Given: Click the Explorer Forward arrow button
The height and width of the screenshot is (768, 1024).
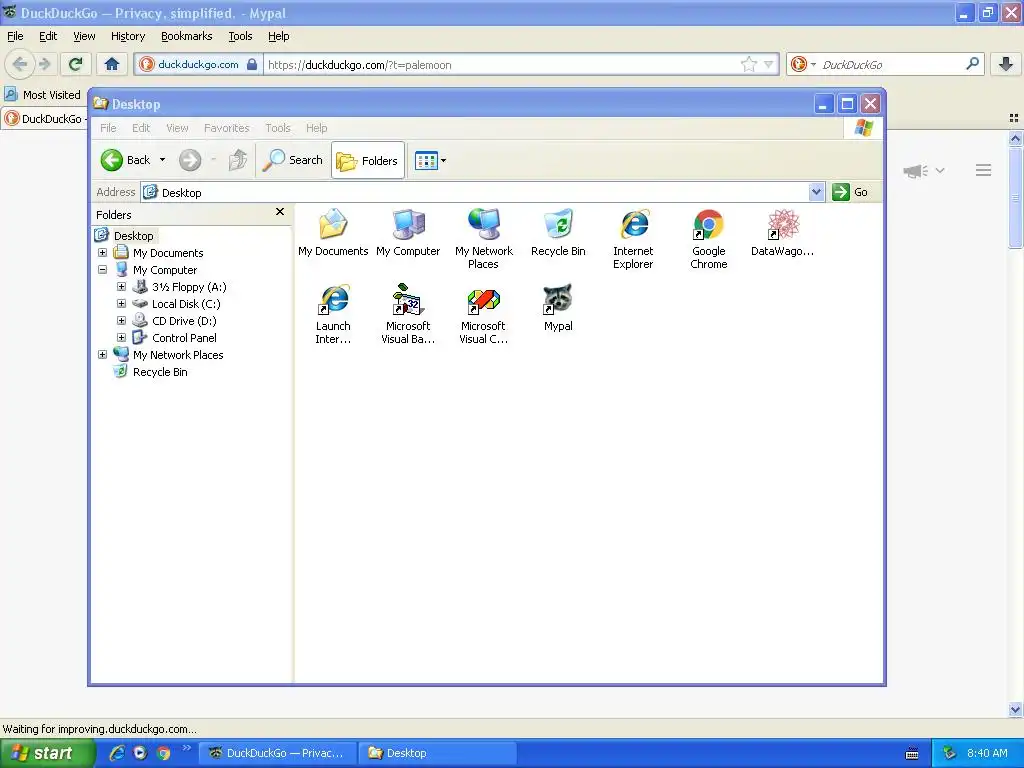Looking at the screenshot, I should [x=190, y=160].
